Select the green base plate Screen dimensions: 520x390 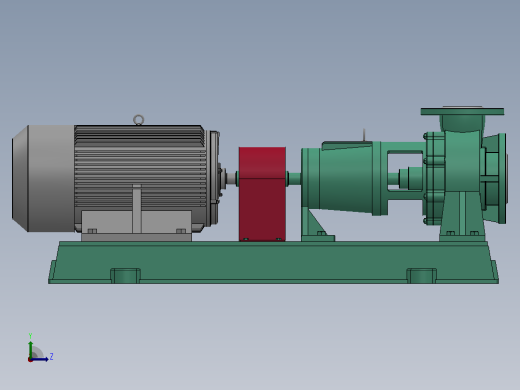[273, 263]
